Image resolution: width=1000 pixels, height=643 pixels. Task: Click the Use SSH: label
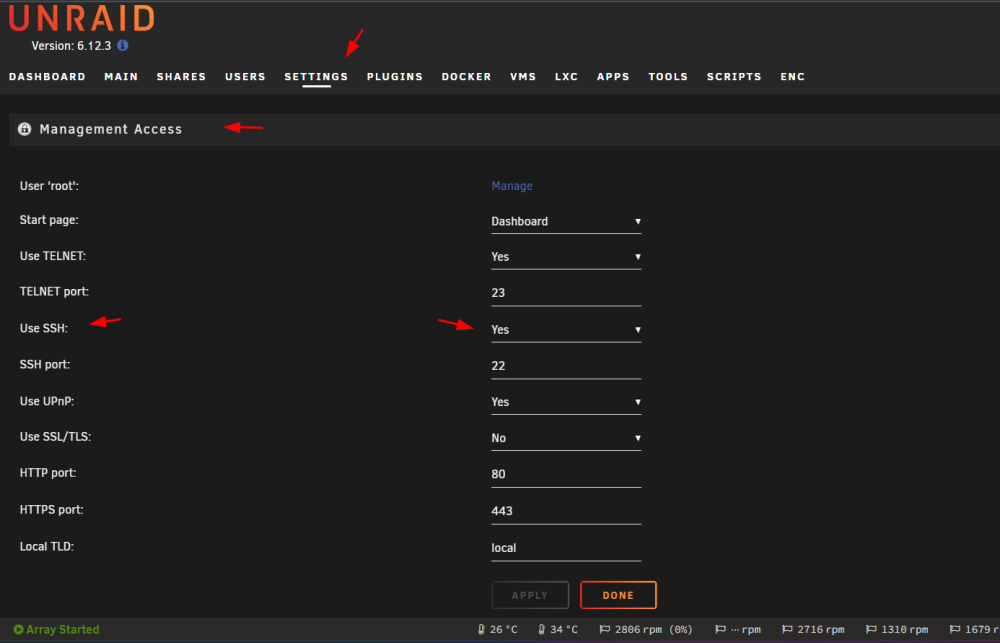[x=43, y=329]
